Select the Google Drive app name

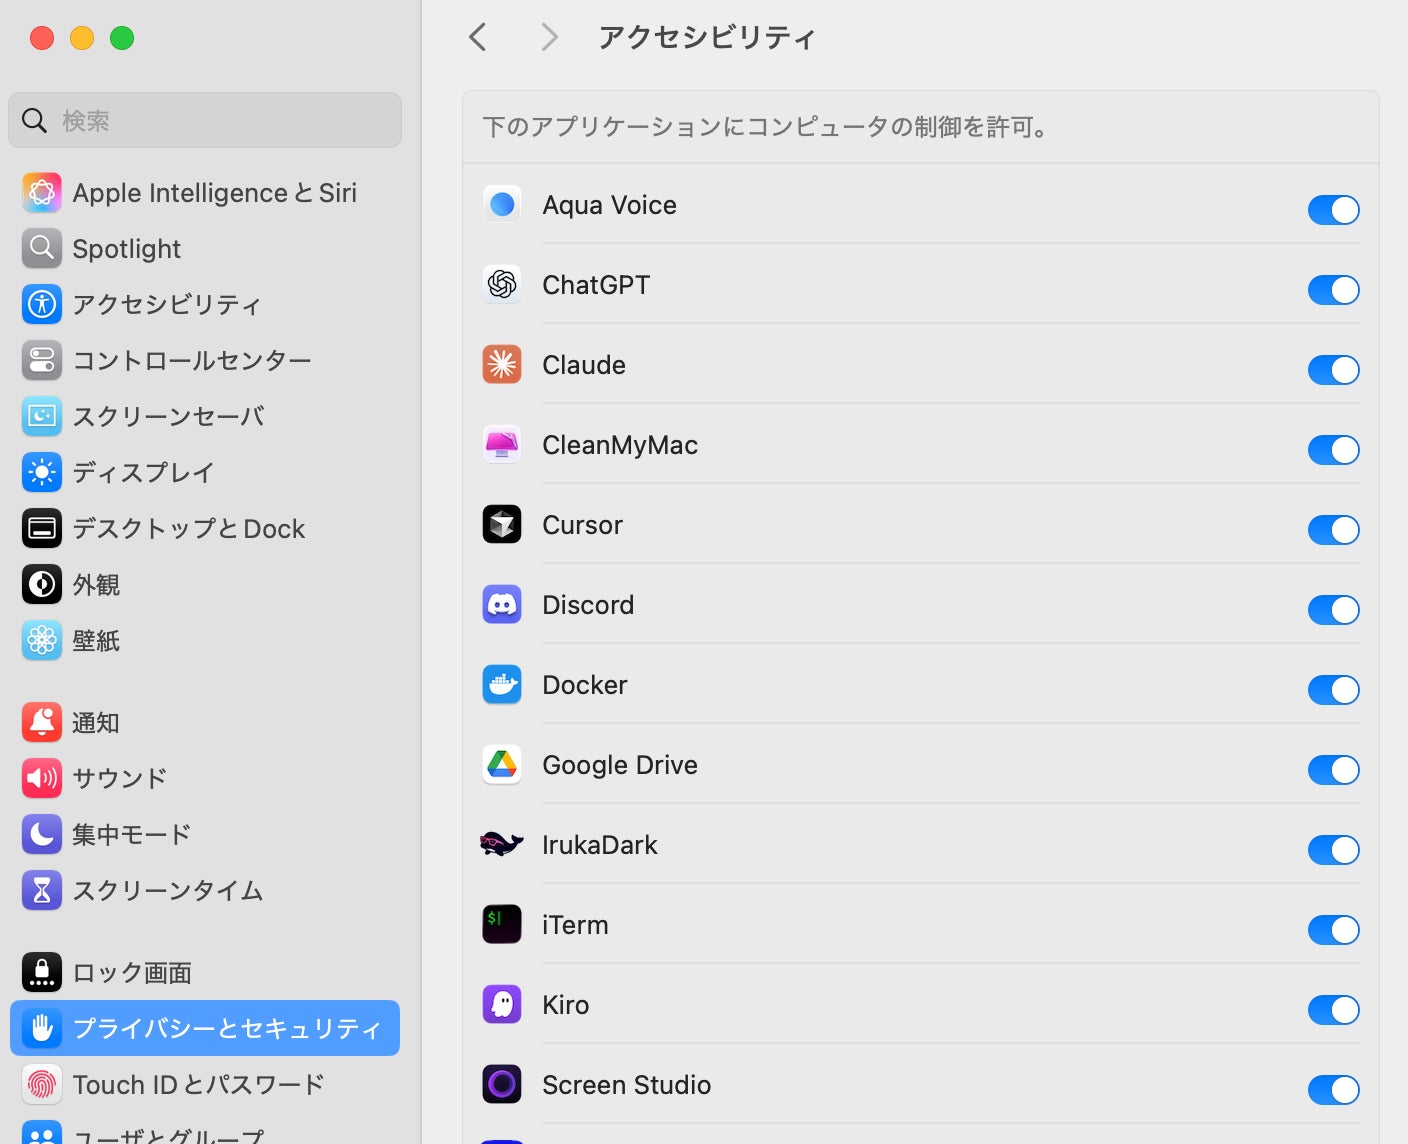pyautogui.click(x=620, y=765)
